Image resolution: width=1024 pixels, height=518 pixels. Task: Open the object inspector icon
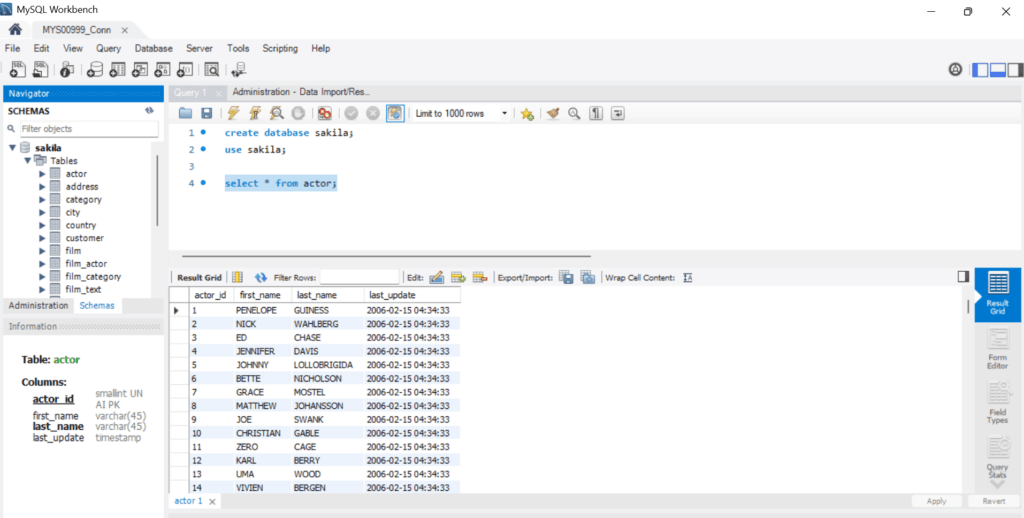tap(67, 69)
